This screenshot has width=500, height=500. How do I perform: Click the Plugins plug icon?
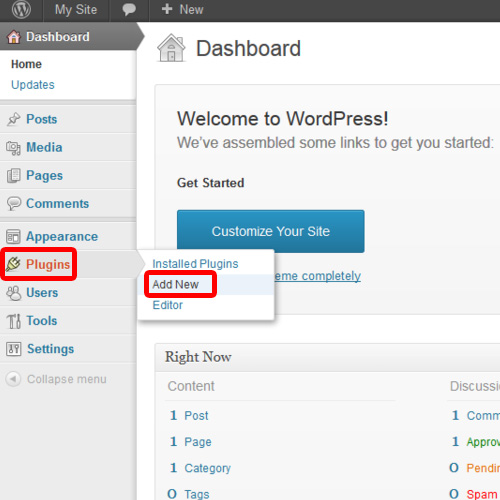pos(13,264)
